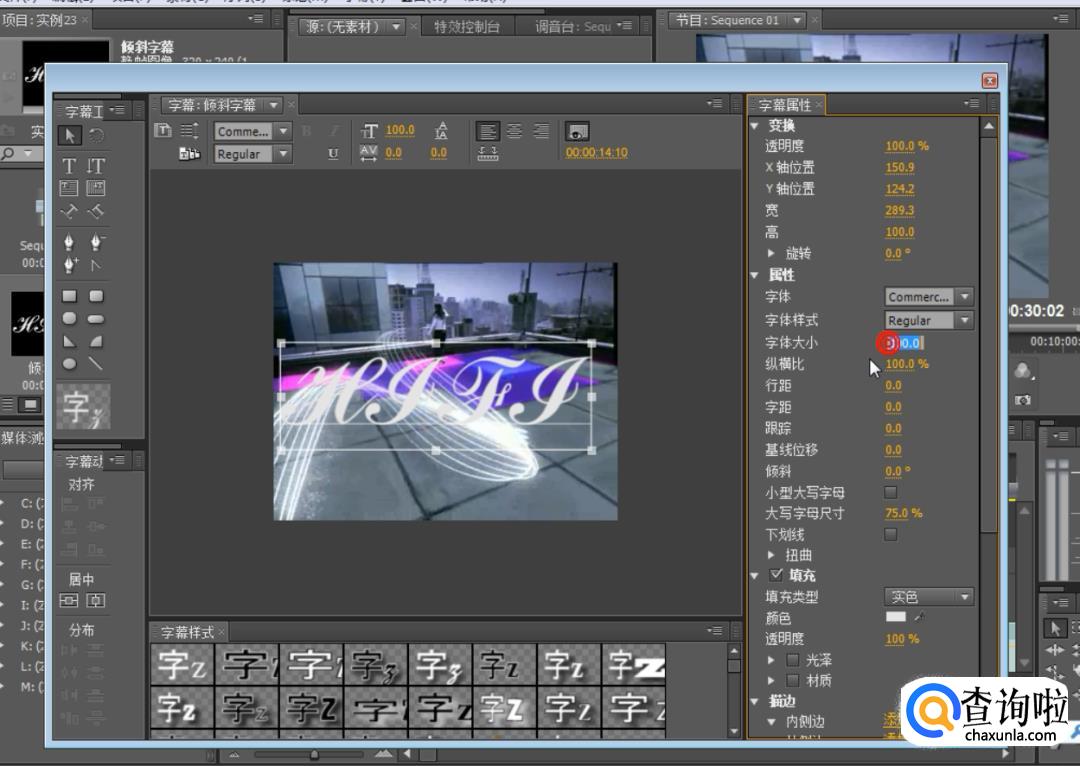This screenshot has height=766, width=1080.
Task: Choose the Line drawing tool
Action: (x=96, y=364)
